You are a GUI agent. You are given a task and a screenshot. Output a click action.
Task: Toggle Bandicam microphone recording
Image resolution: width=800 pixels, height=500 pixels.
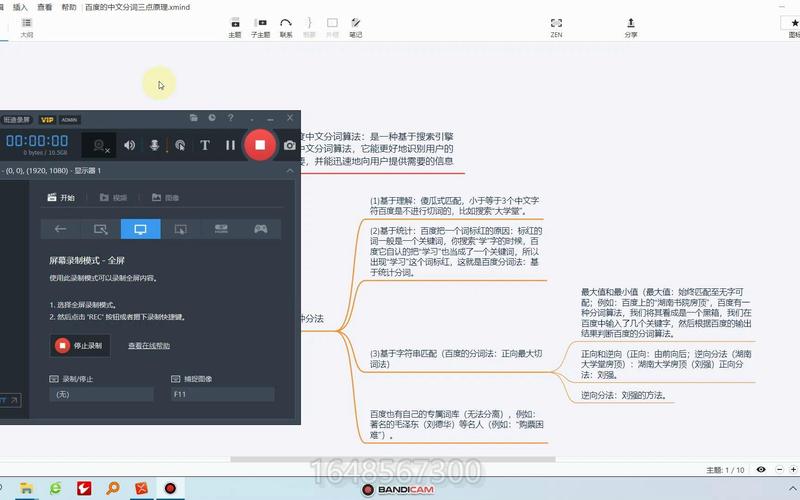pyautogui.click(x=154, y=145)
